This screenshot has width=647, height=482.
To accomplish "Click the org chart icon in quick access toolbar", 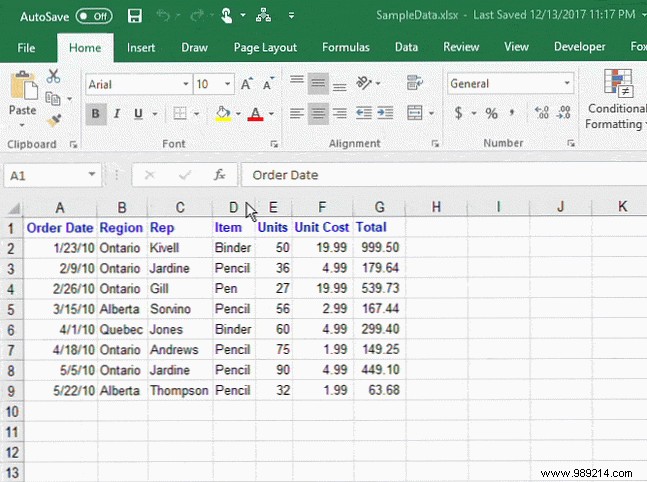I will (x=263, y=16).
